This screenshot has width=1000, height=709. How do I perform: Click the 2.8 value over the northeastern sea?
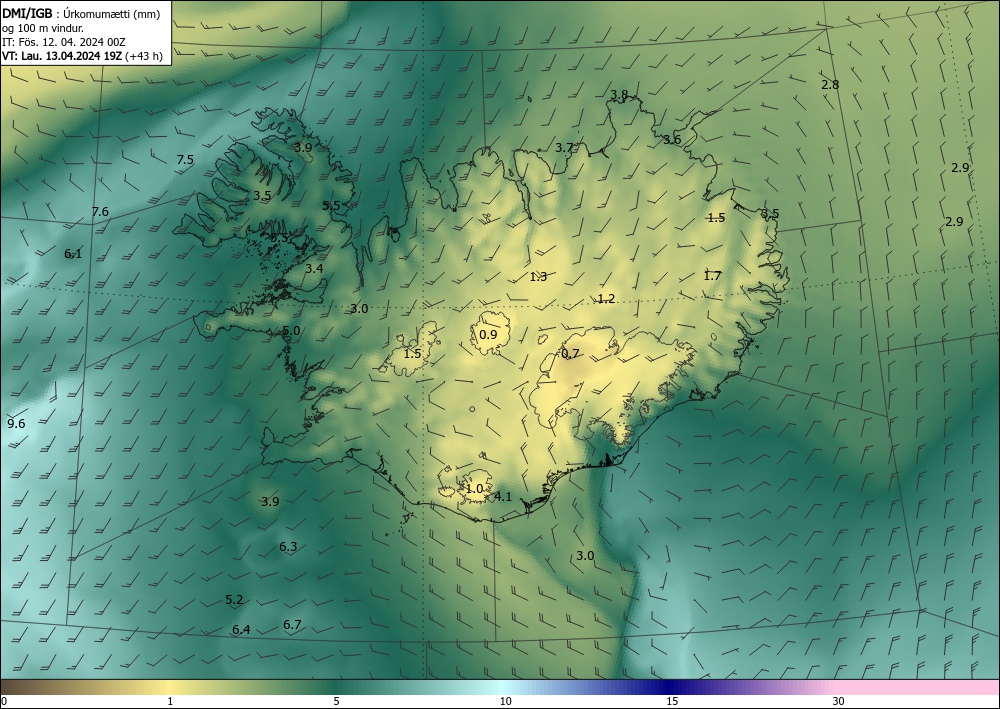[830, 84]
